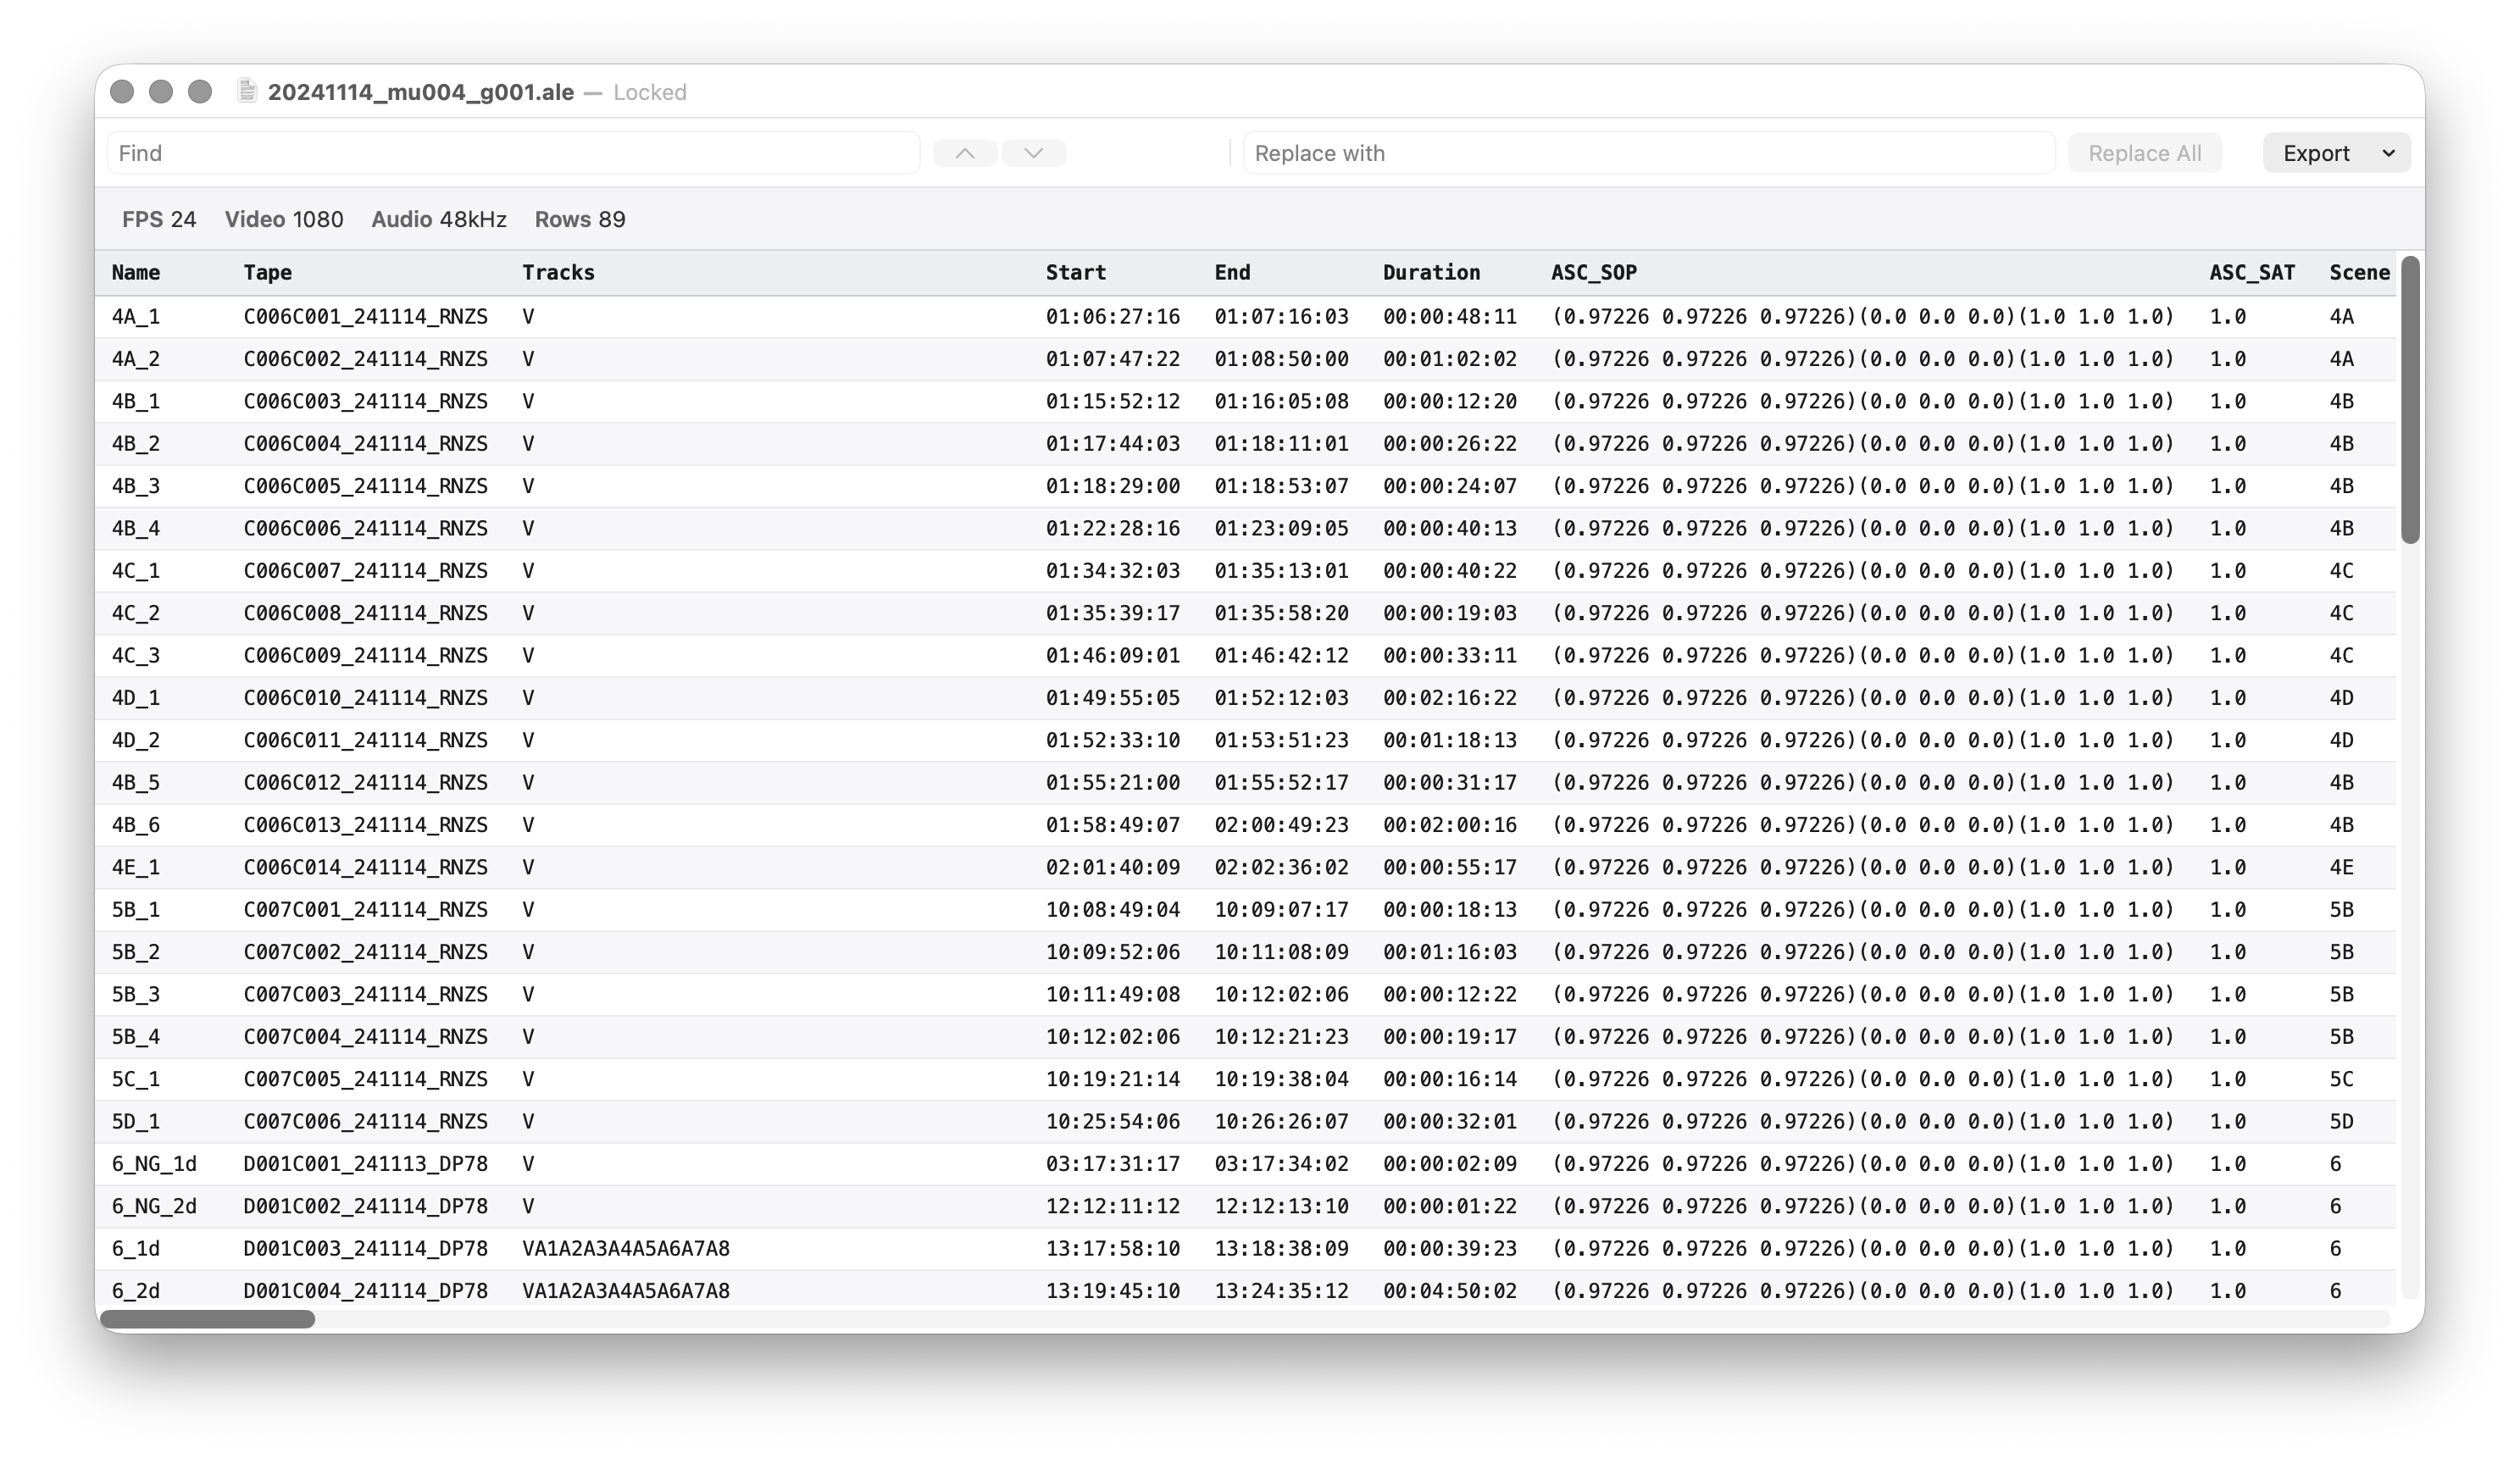Focus the Replace with field
The height and width of the screenshot is (1459, 2520).
(1648, 153)
